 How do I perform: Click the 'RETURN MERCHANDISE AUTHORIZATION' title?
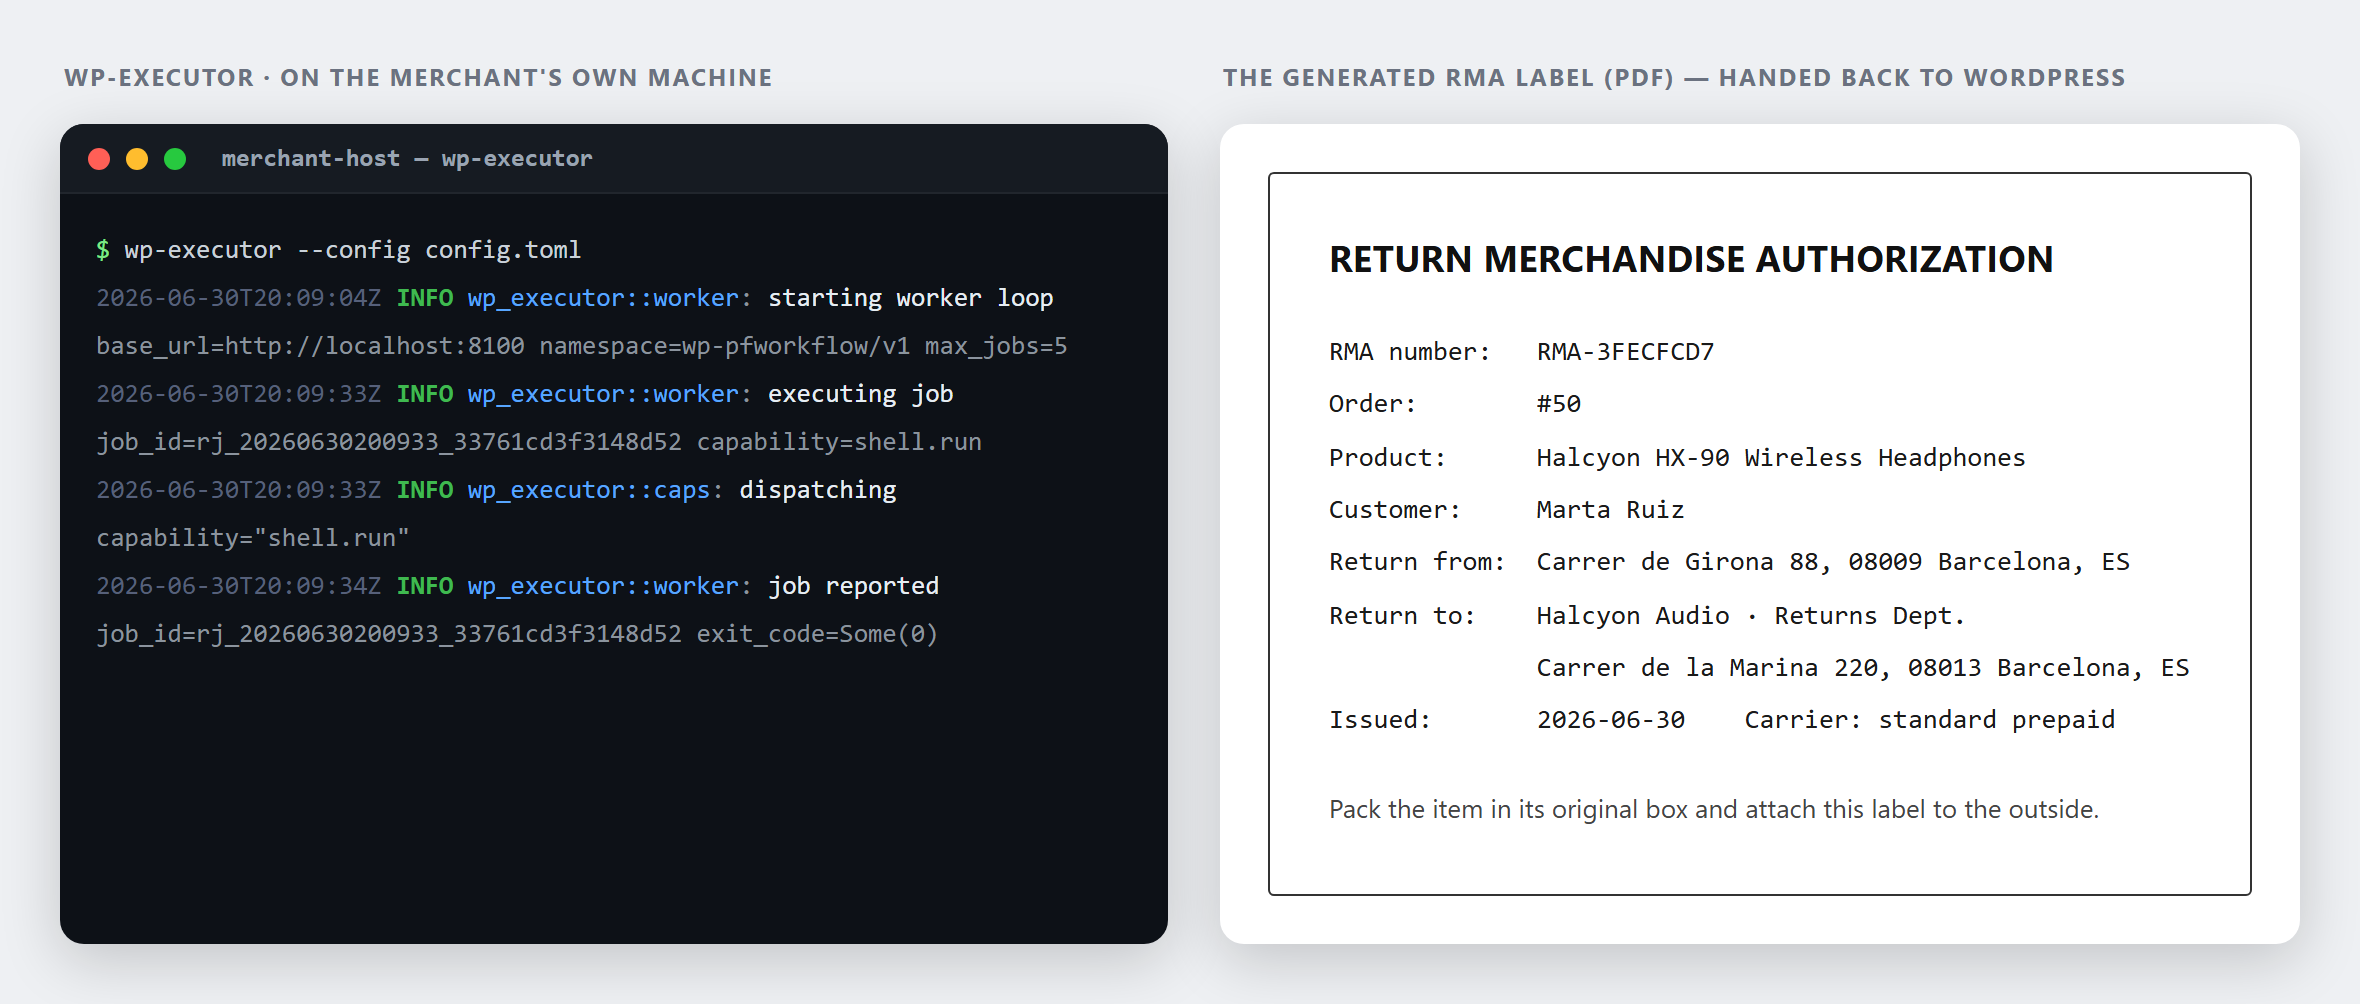pyautogui.click(x=1691, y=259)
